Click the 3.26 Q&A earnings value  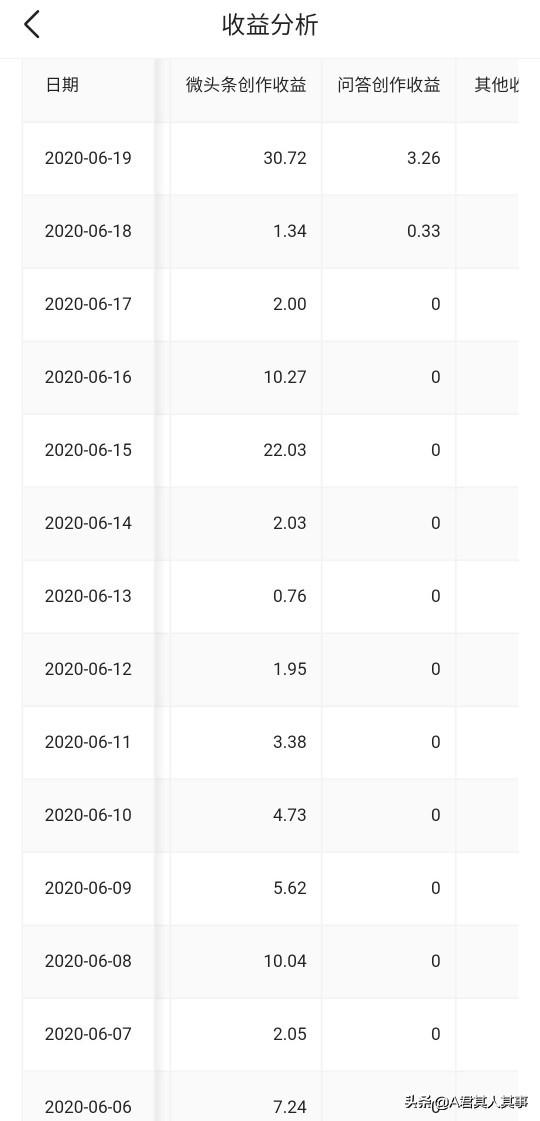coord(423,158)
